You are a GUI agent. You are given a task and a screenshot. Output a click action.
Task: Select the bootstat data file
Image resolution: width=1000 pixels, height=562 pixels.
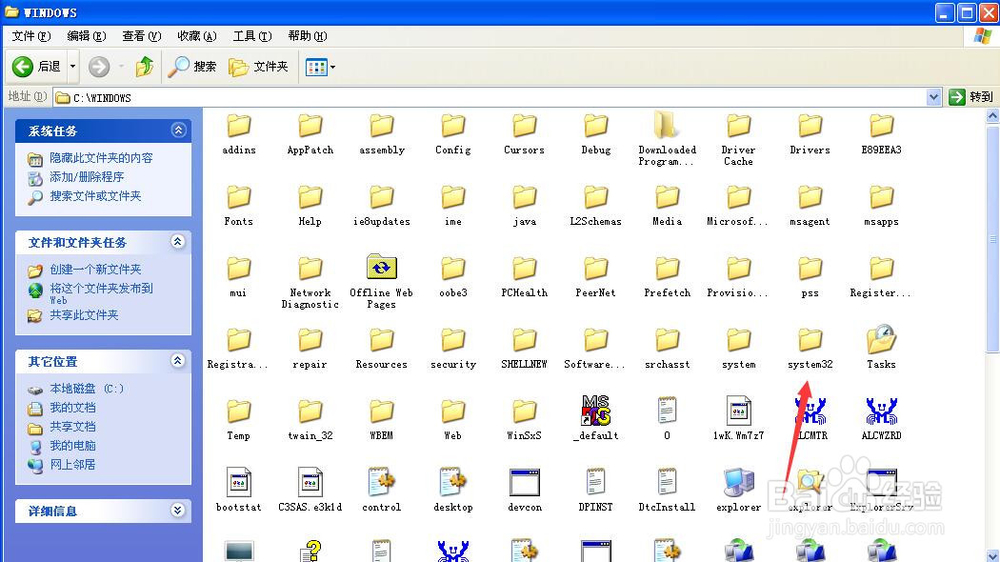pos(239,491)
